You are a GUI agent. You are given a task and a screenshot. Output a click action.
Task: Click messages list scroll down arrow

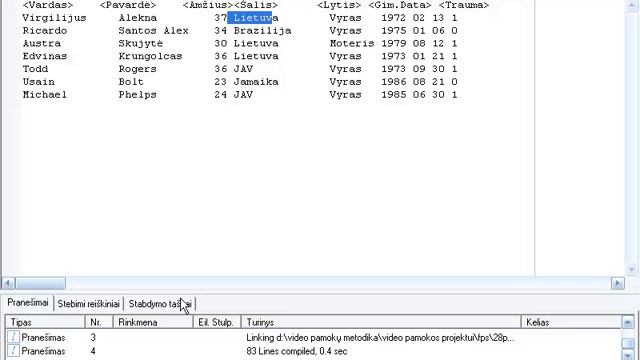click(x=628, y=355)
